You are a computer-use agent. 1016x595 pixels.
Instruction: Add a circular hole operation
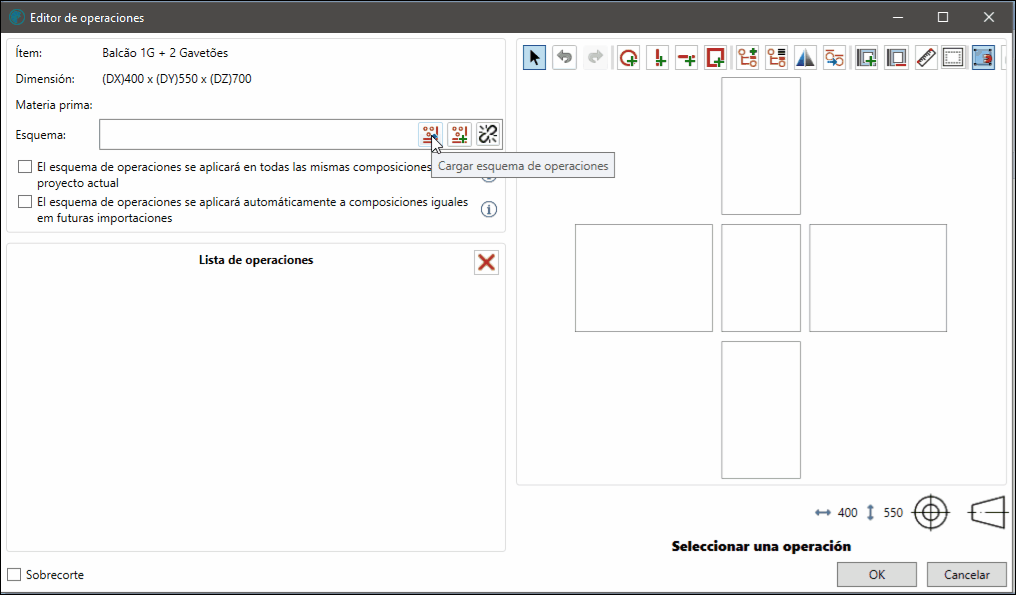click(629, 58)
